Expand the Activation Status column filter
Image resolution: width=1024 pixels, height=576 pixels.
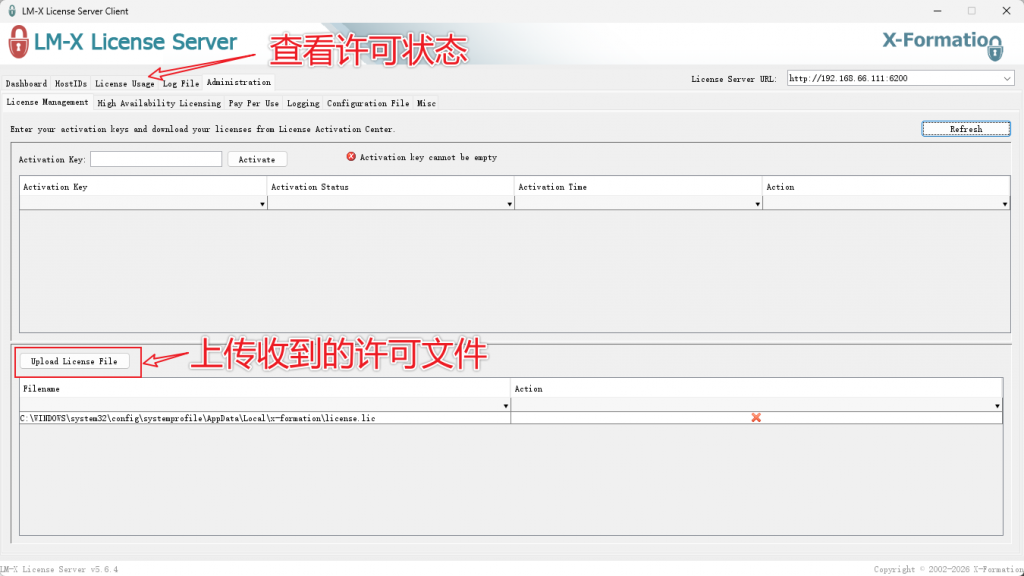(x=508, y=204)
